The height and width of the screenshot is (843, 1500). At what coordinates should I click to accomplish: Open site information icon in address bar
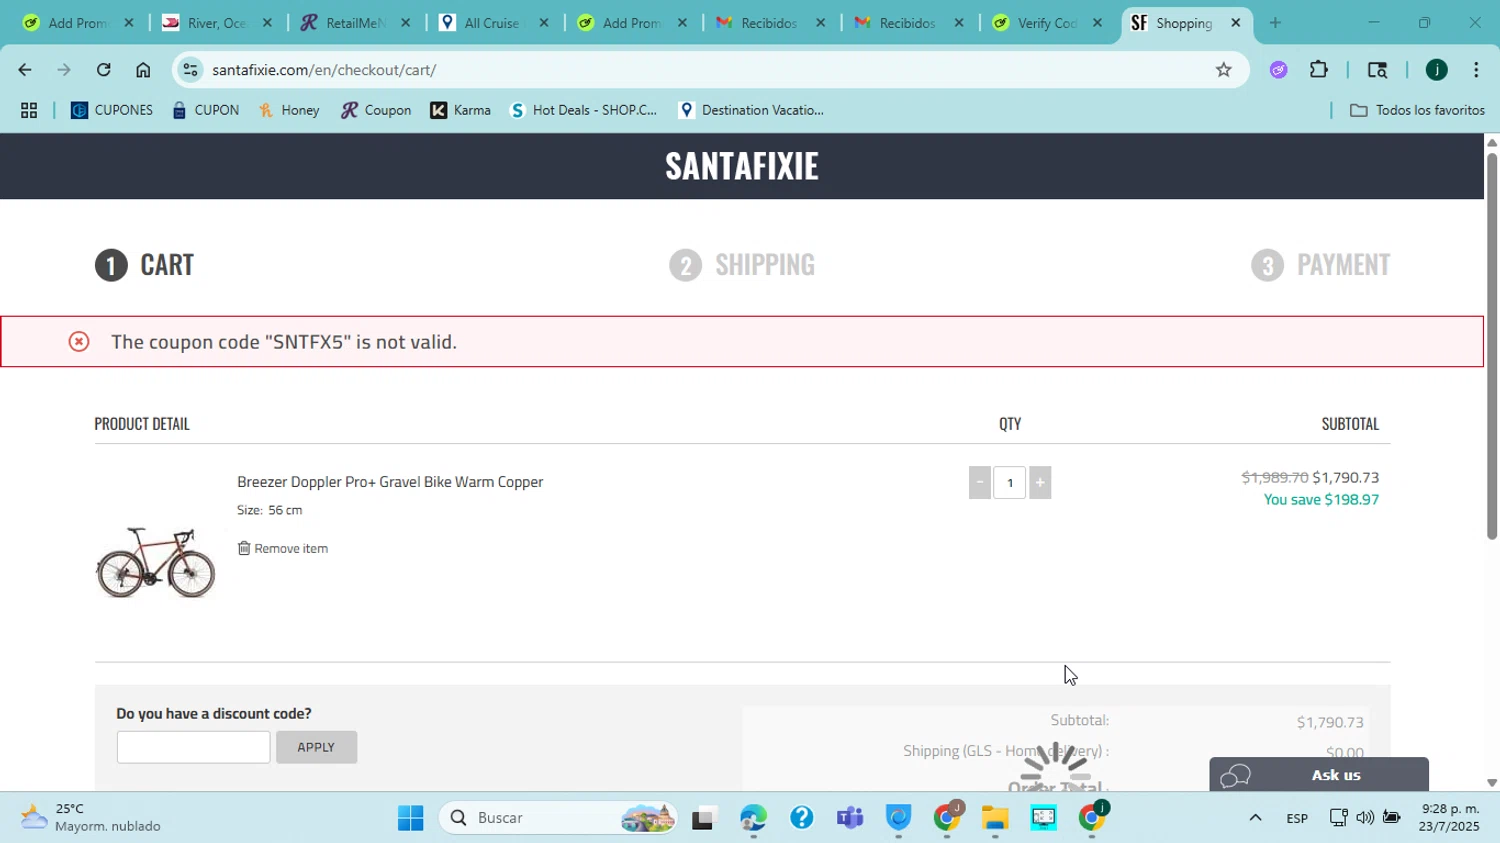191,70
